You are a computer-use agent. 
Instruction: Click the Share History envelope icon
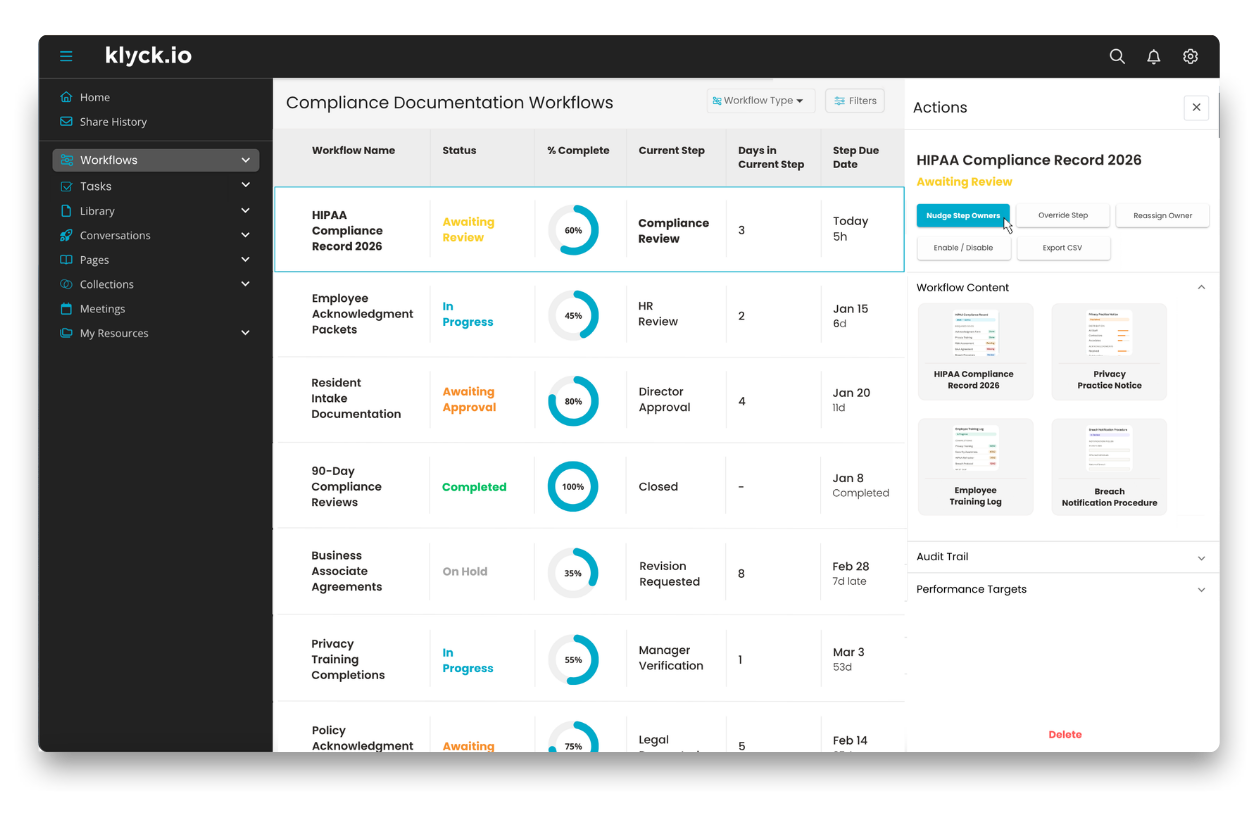tap(66, 122)
